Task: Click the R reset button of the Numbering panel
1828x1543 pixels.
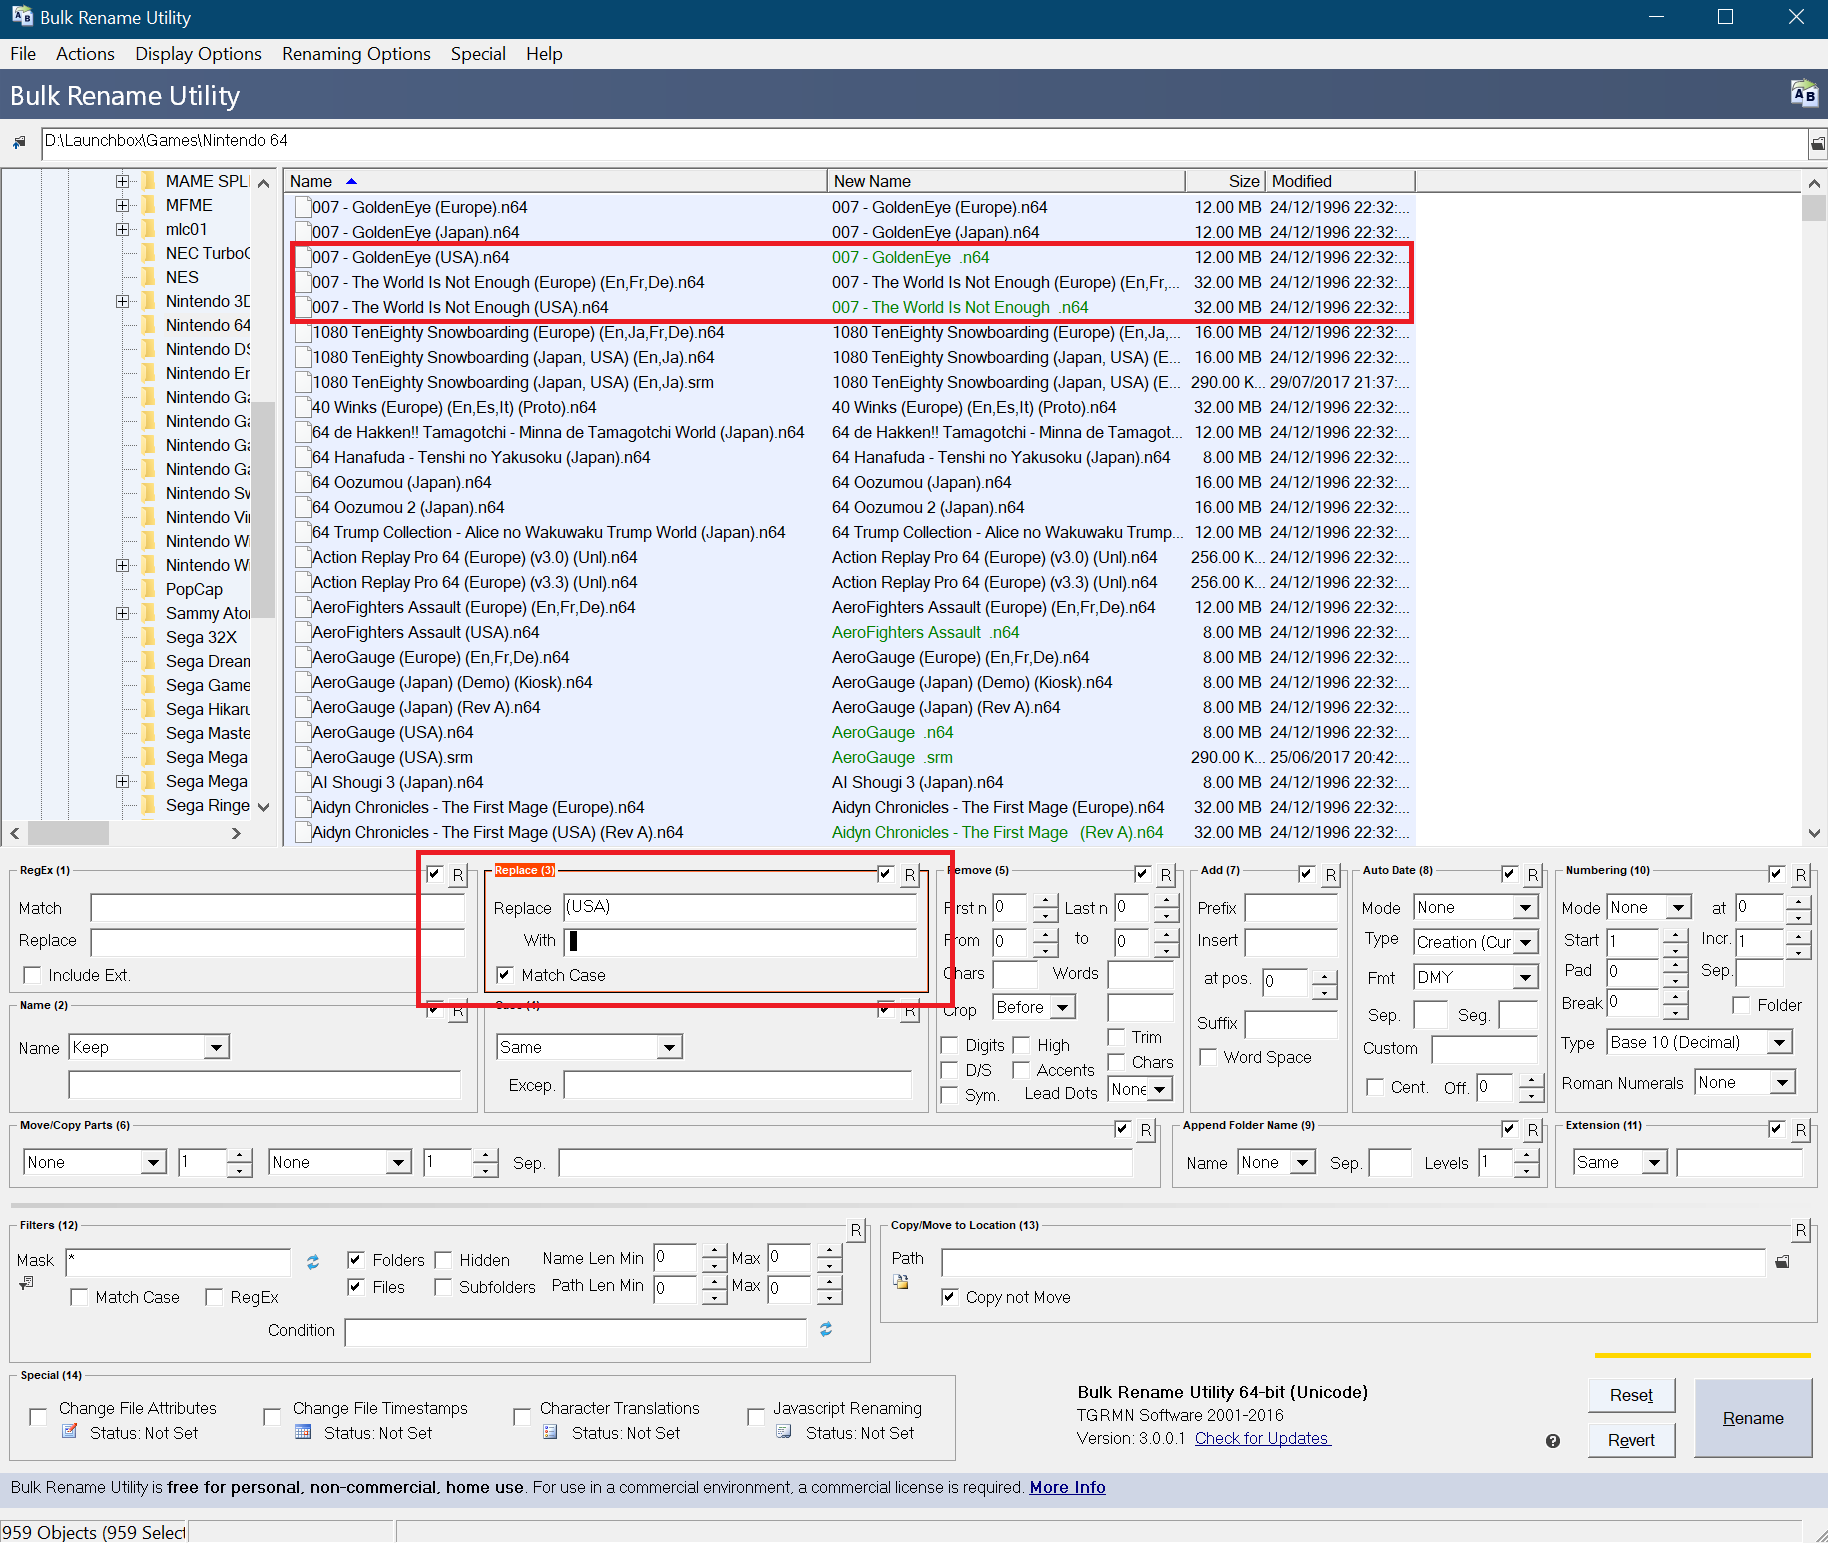Action: (x=1800, y=875)
